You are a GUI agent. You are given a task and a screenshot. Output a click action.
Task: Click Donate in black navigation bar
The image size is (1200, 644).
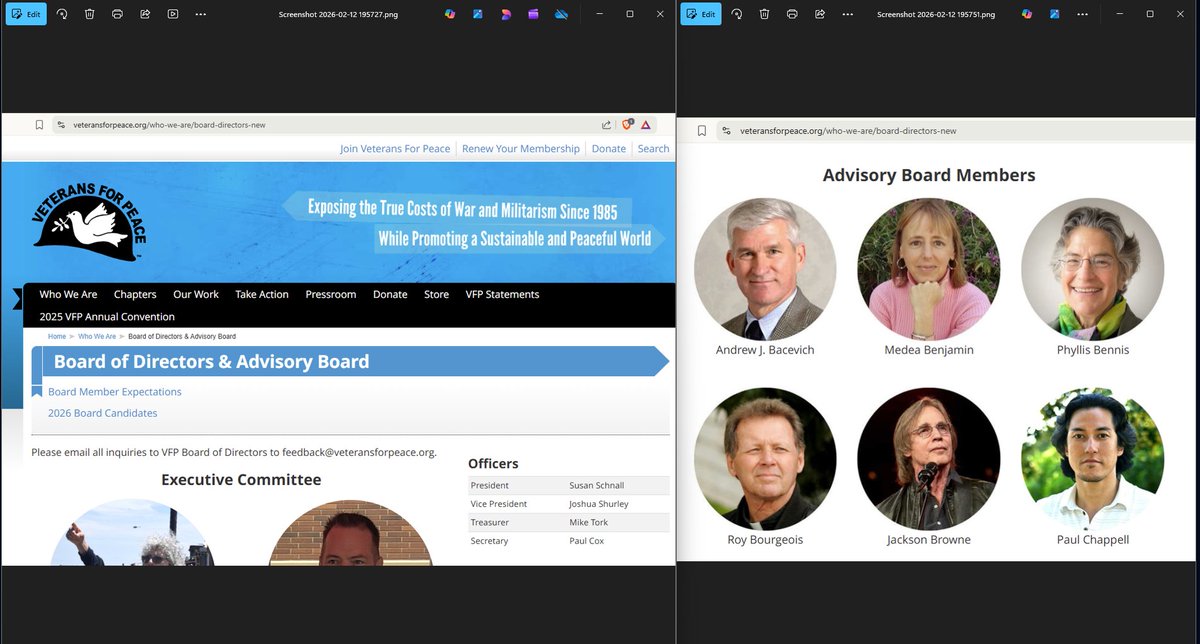point(390,294)
